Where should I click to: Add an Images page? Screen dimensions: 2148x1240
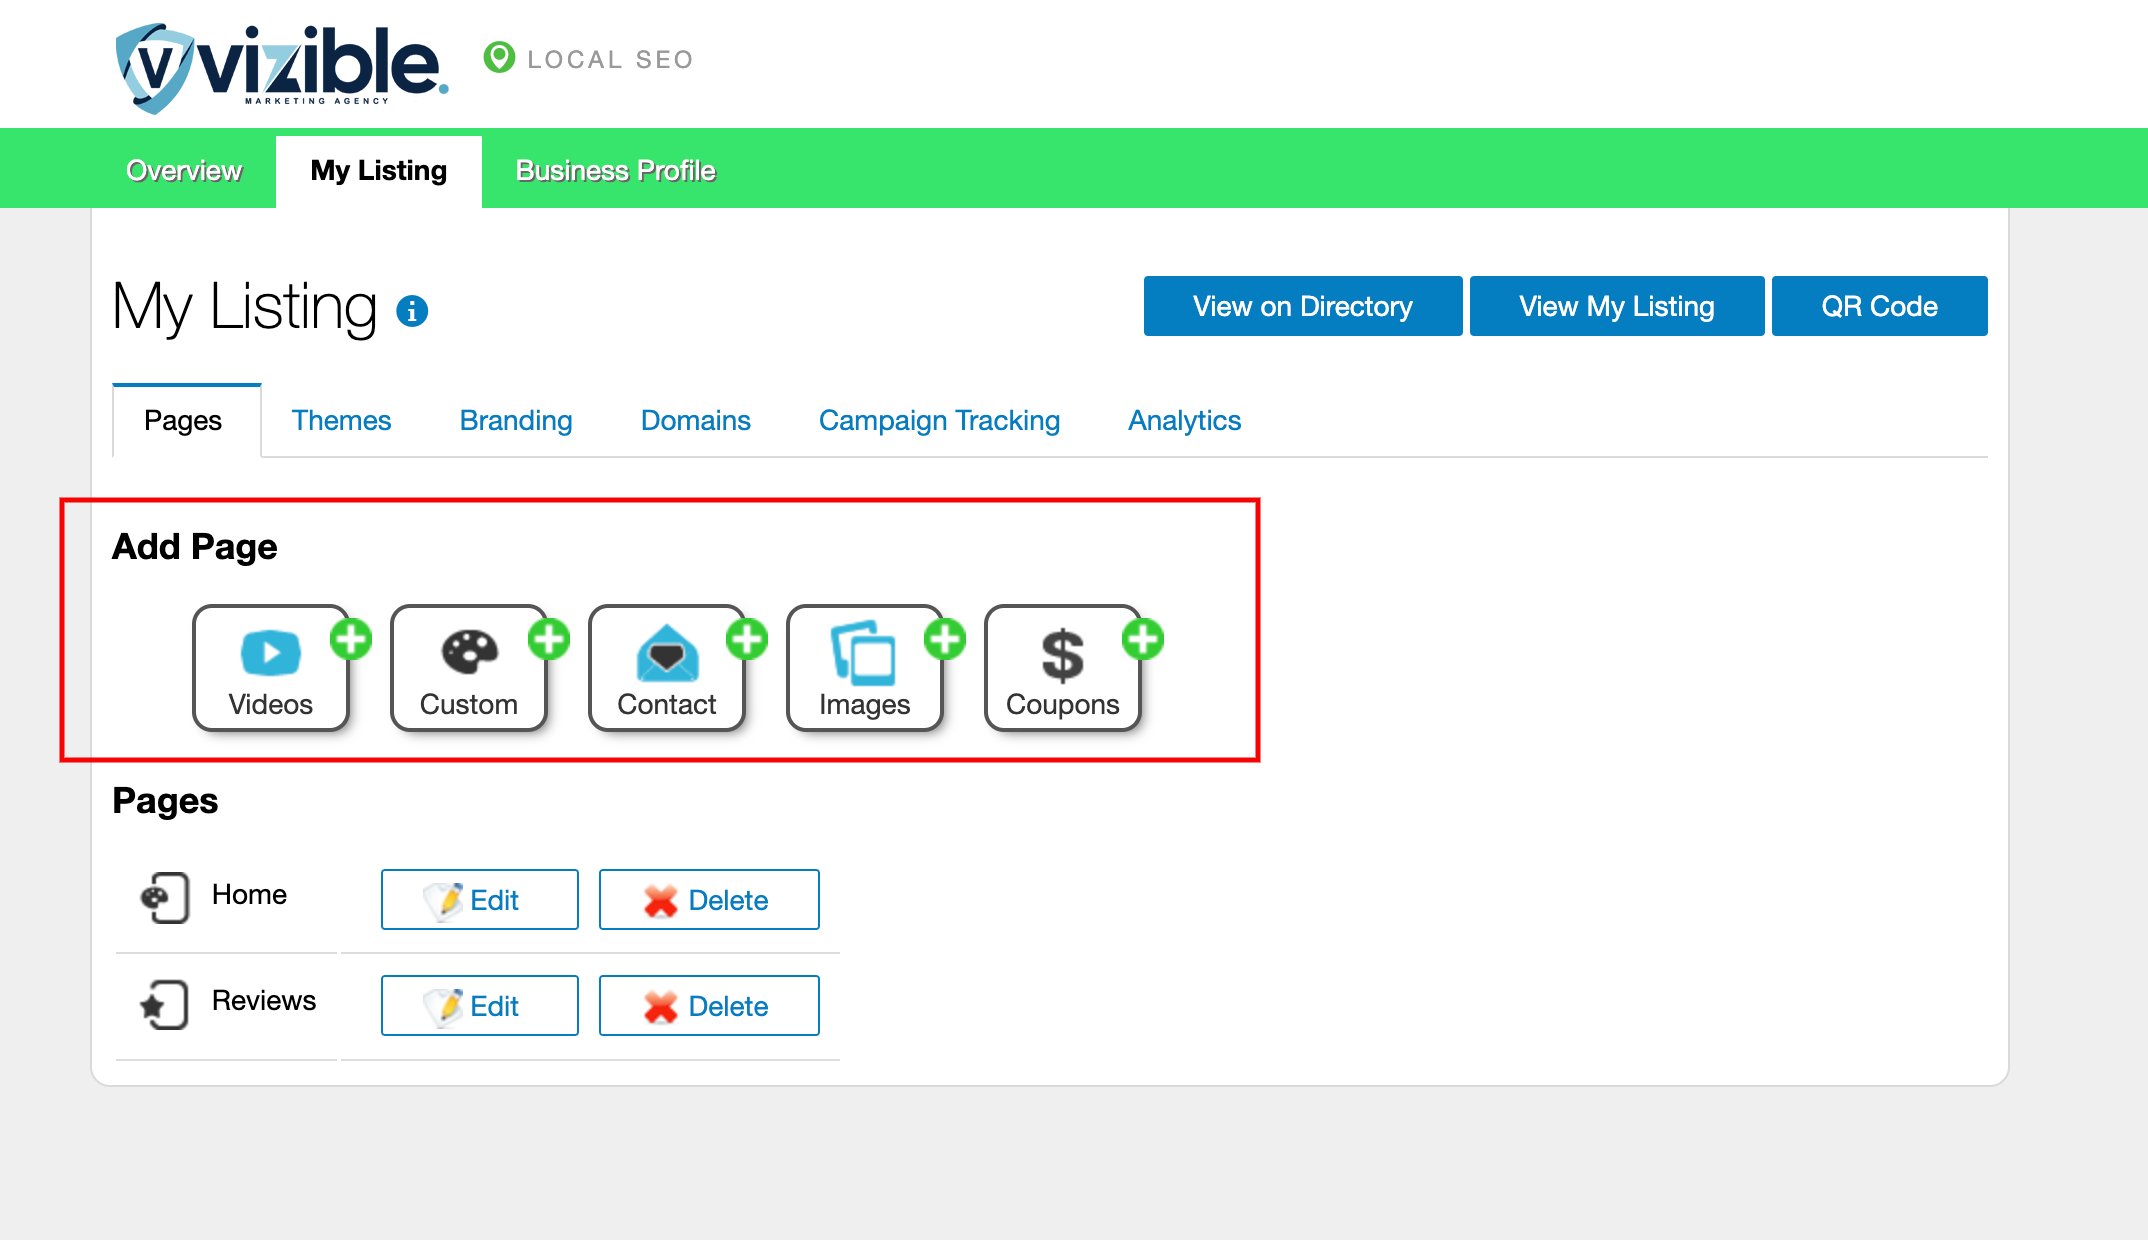coord(865,668)
